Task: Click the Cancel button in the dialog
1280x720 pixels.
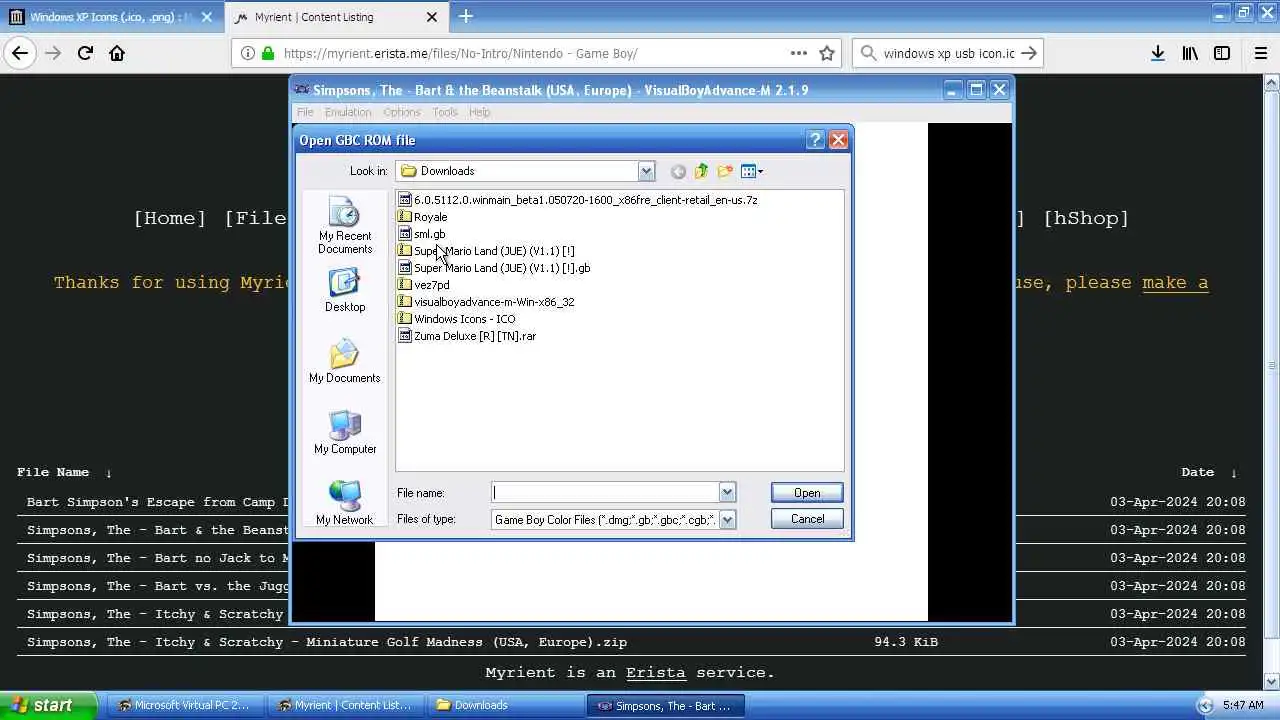Action: click(807, 519)
